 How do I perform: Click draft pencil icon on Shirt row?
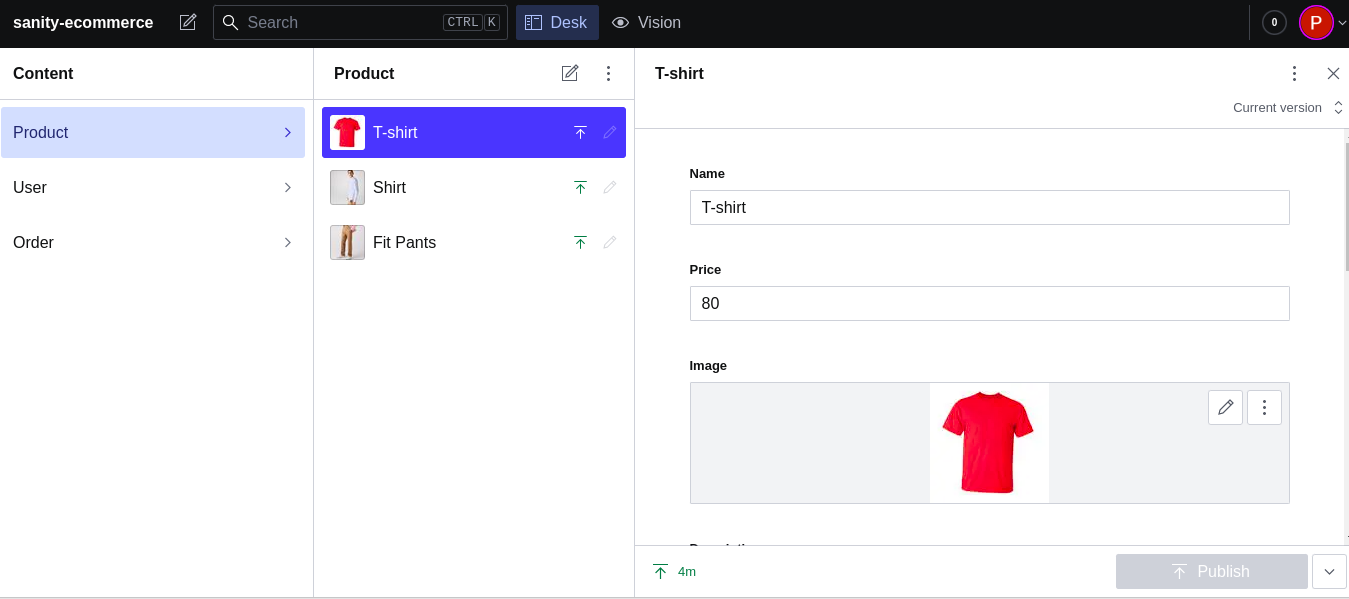[610, 187]
